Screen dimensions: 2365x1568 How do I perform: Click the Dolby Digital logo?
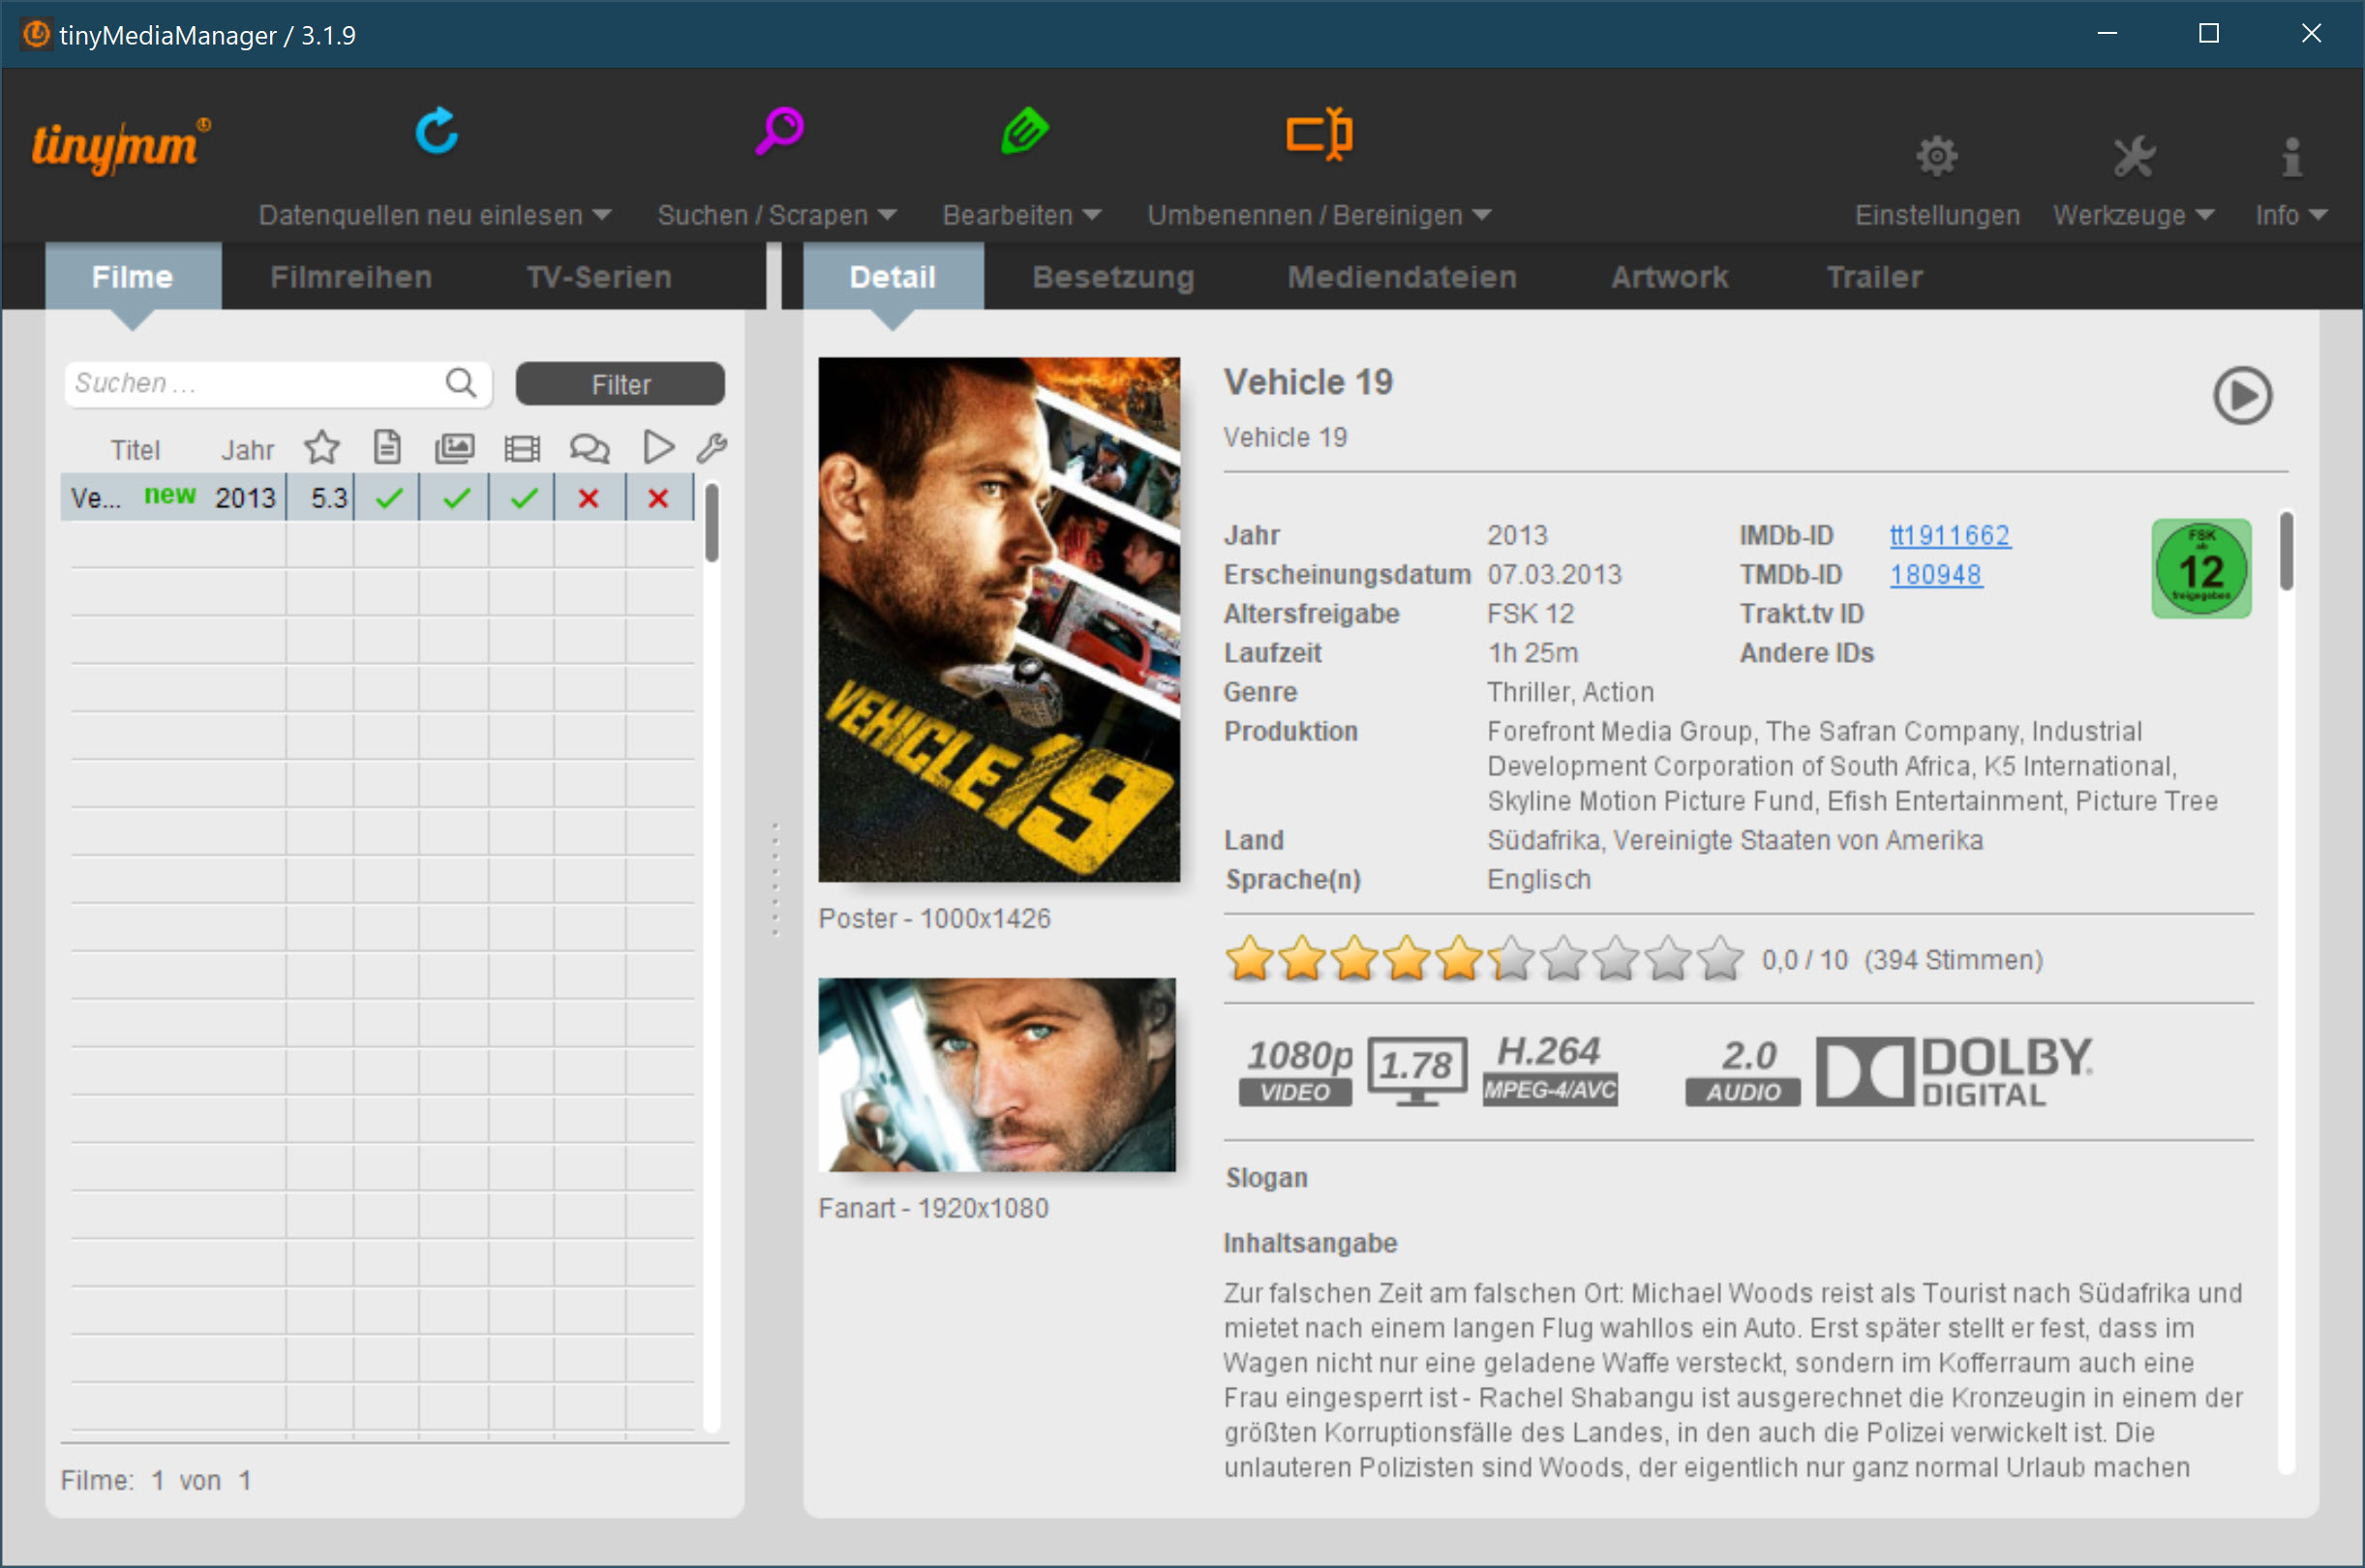tap(1954, 1071)
